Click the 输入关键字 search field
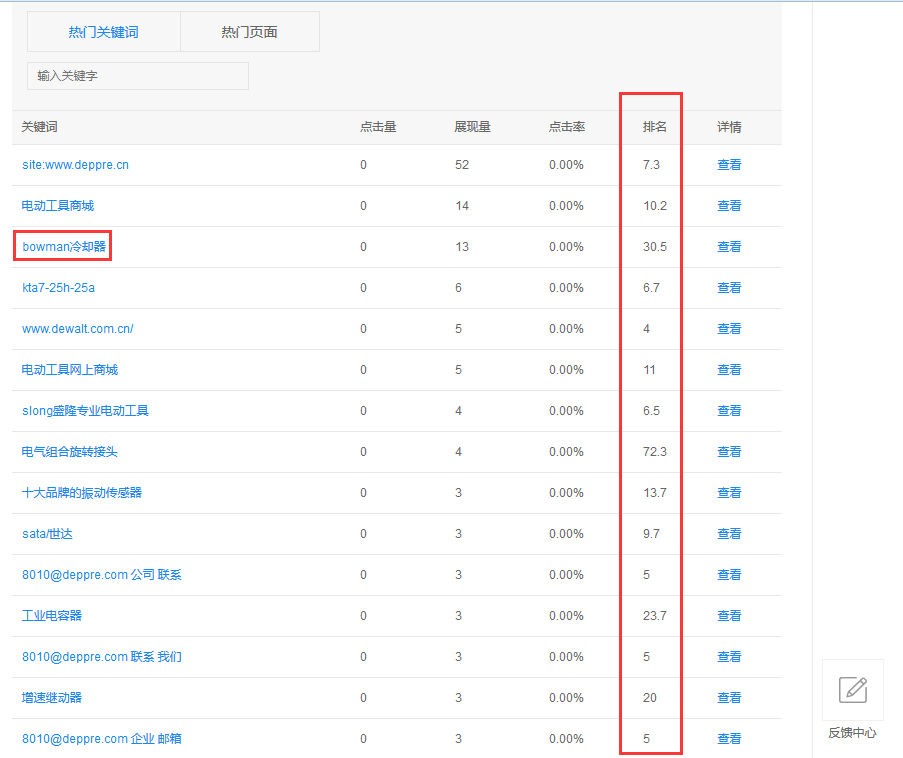The image size is (903, 758). coord(137,76)
